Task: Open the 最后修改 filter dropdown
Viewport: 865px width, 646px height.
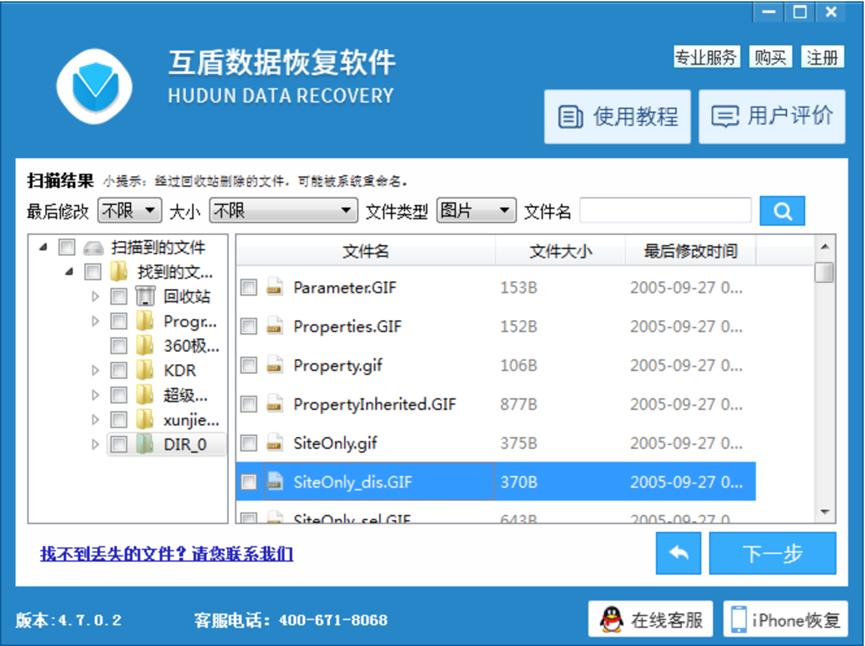Action: (x=128, y=211)
